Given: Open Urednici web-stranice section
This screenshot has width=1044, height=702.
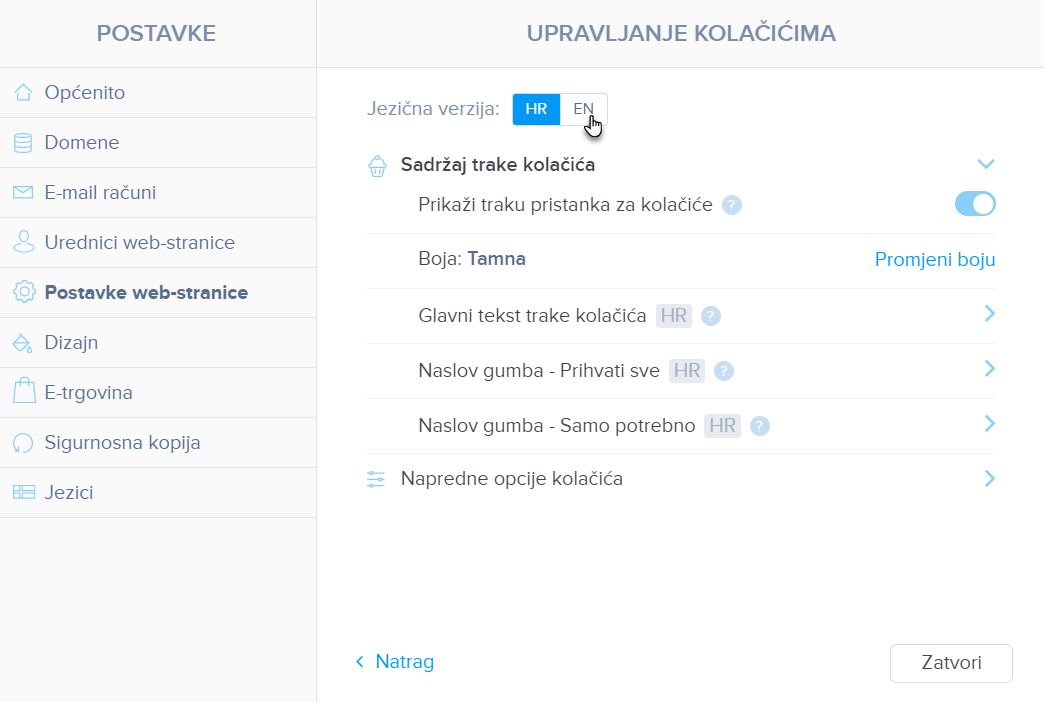Looking at the screenshot, I should [x=158, y=242].
